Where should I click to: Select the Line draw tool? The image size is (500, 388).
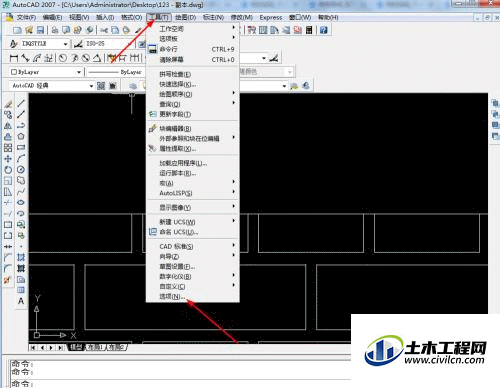[x=21, y=103]
